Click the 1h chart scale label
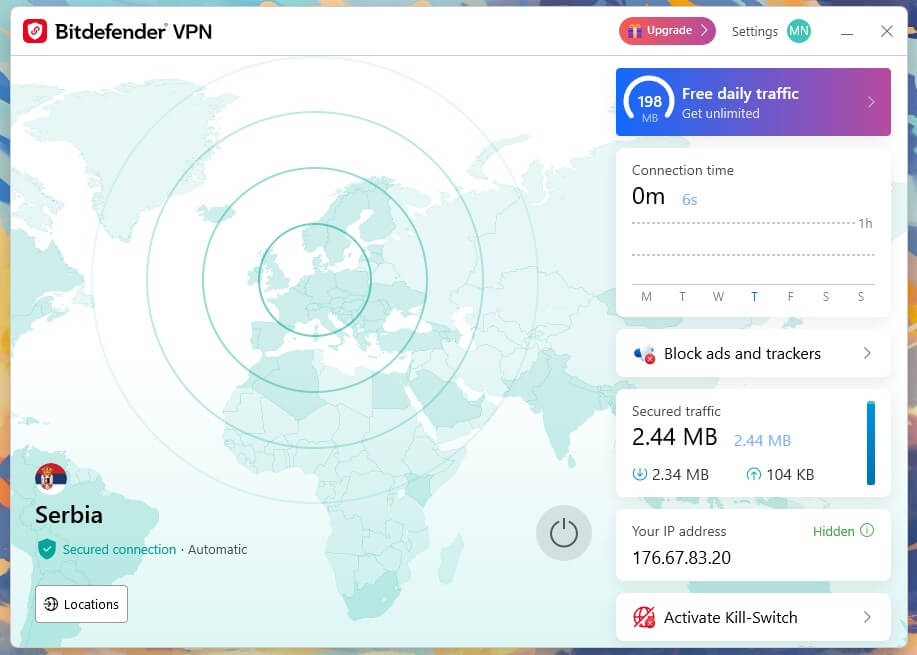917x655 pixels. (866, 223)
